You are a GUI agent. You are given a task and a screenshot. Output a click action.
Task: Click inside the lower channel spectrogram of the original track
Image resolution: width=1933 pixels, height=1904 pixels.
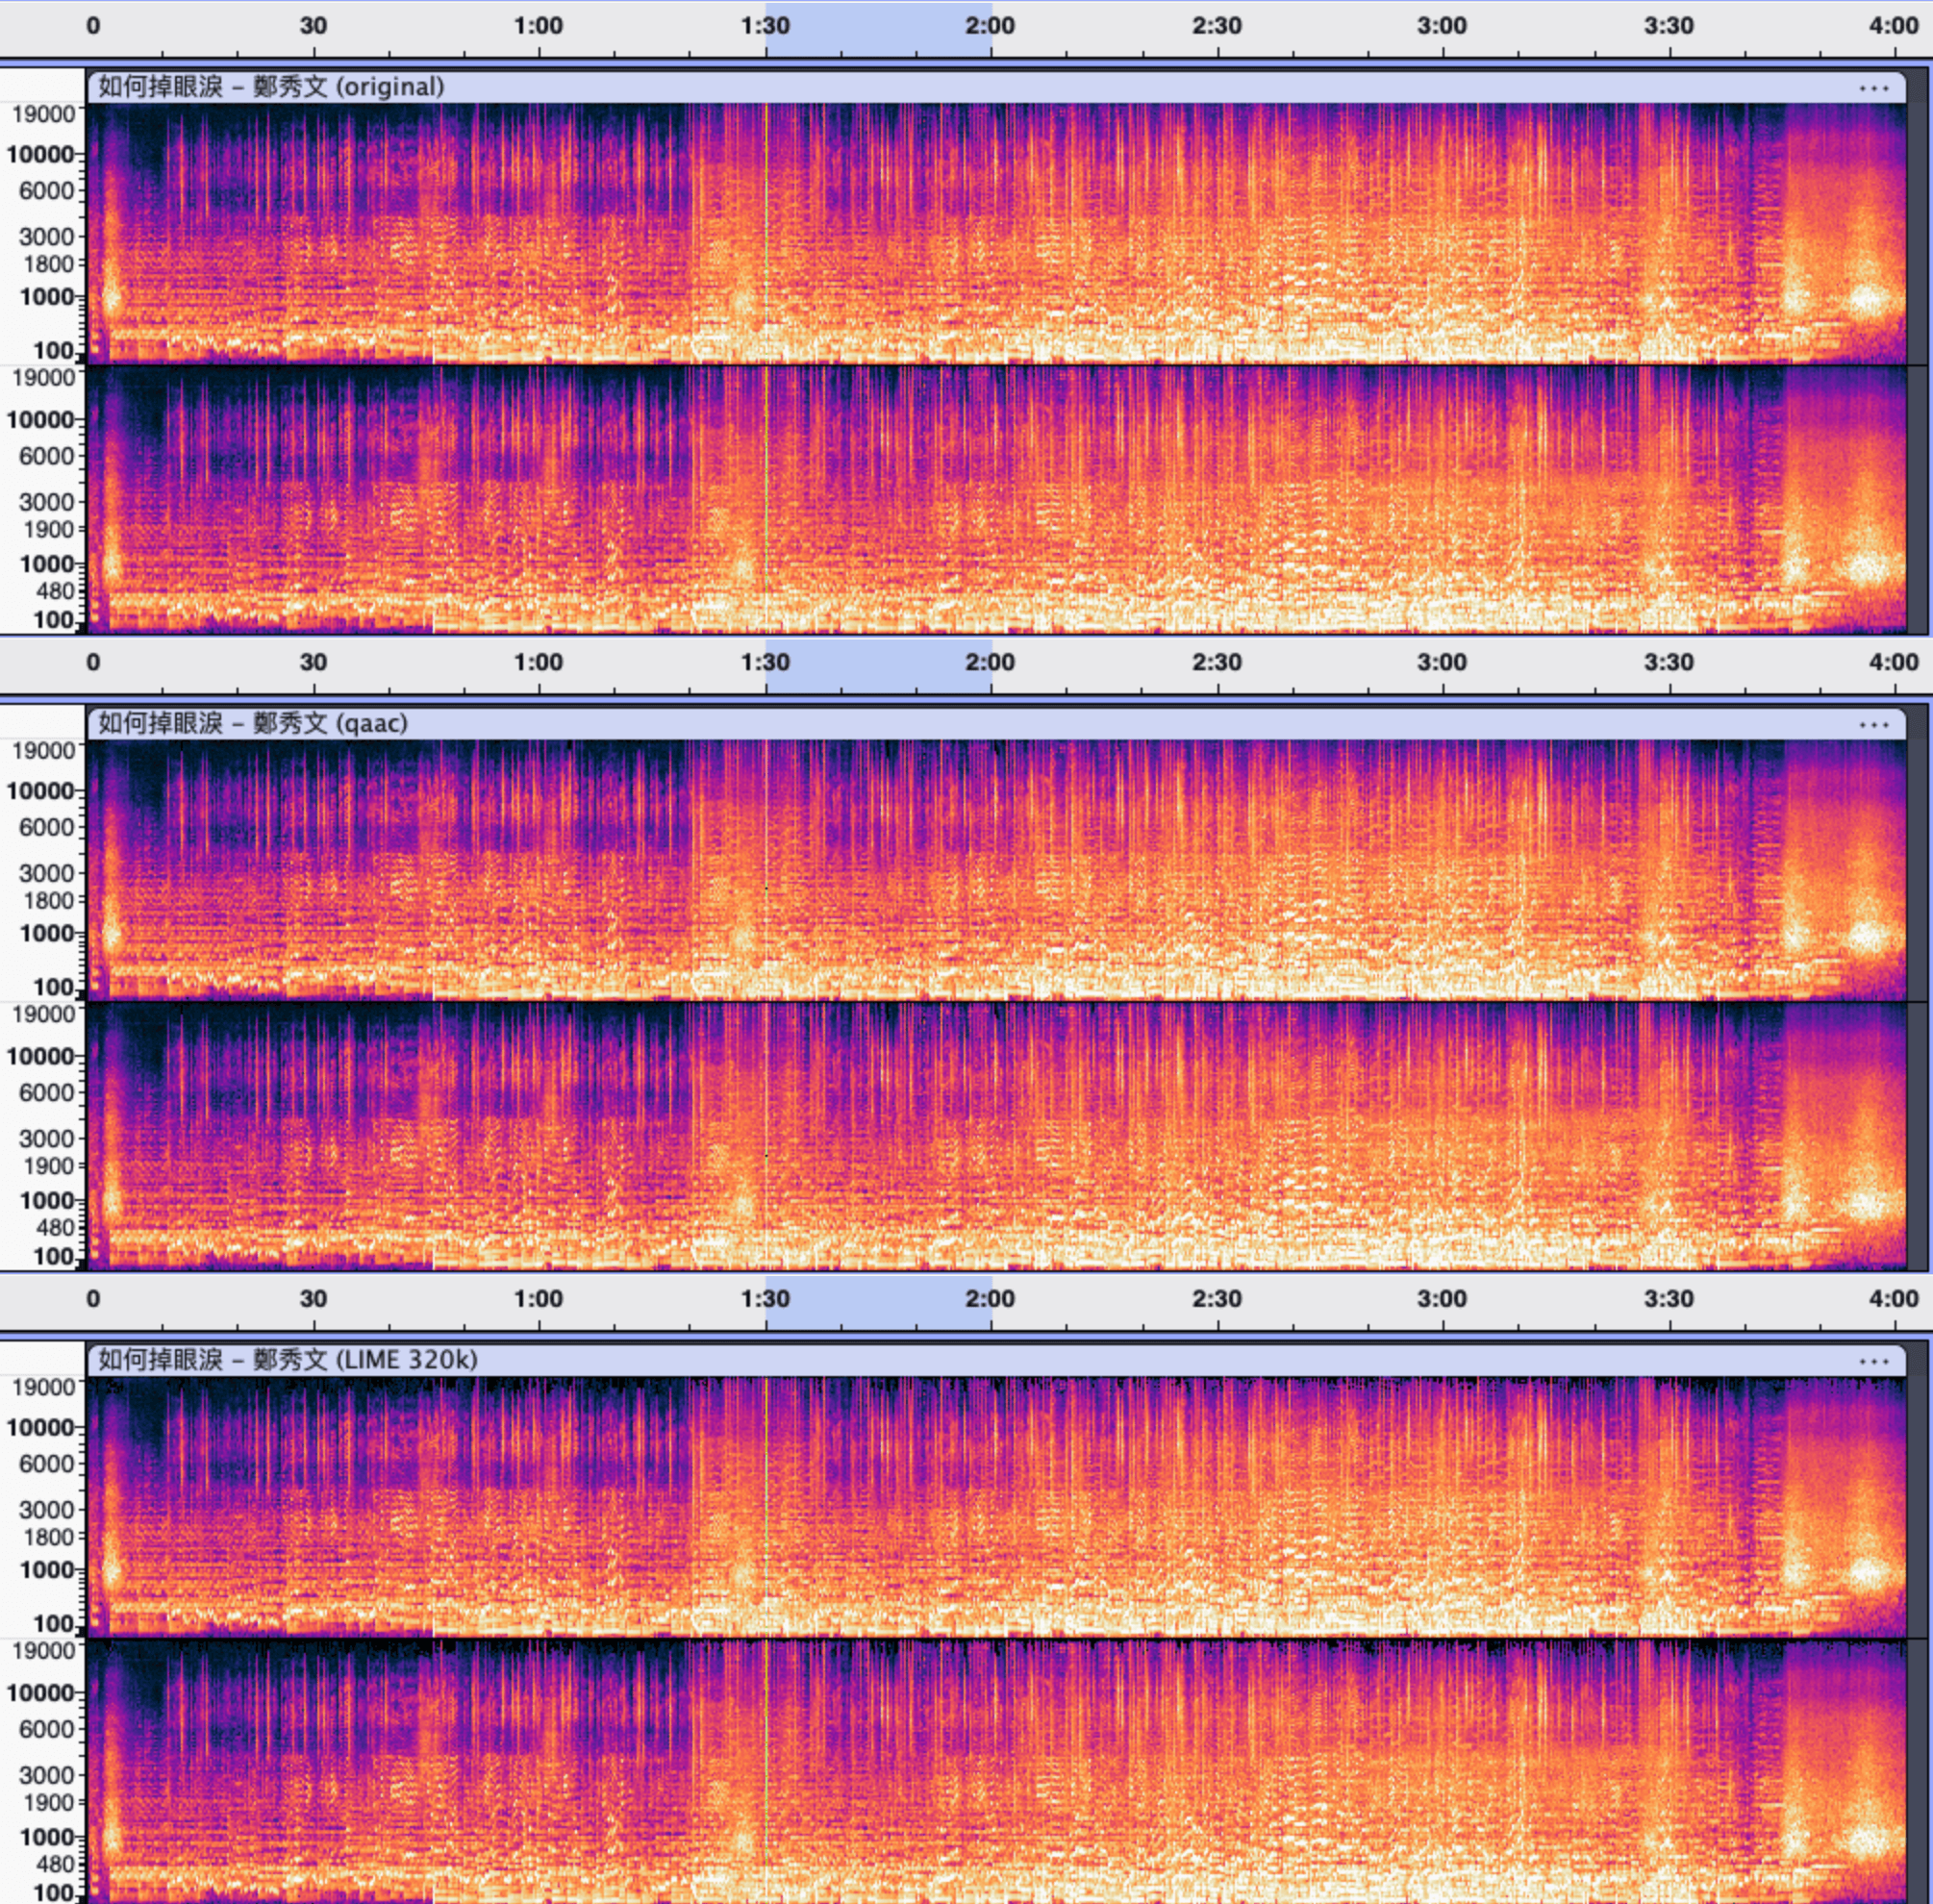tap(996, 500)
